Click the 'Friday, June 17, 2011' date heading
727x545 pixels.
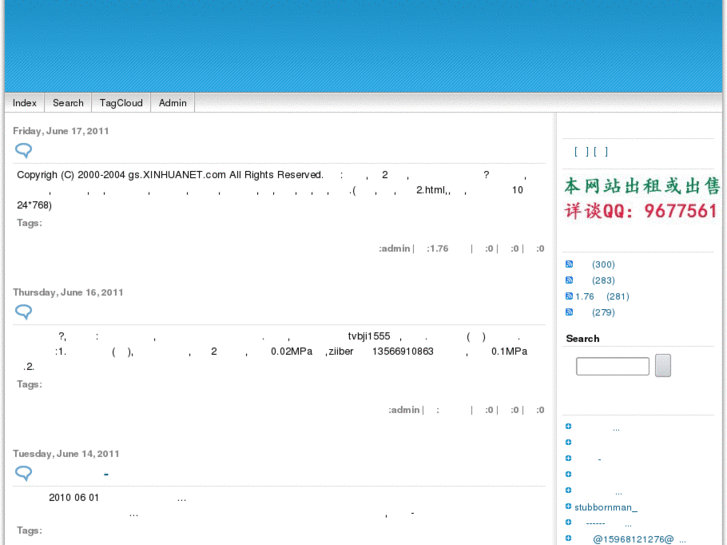click(x=61, y=131)
